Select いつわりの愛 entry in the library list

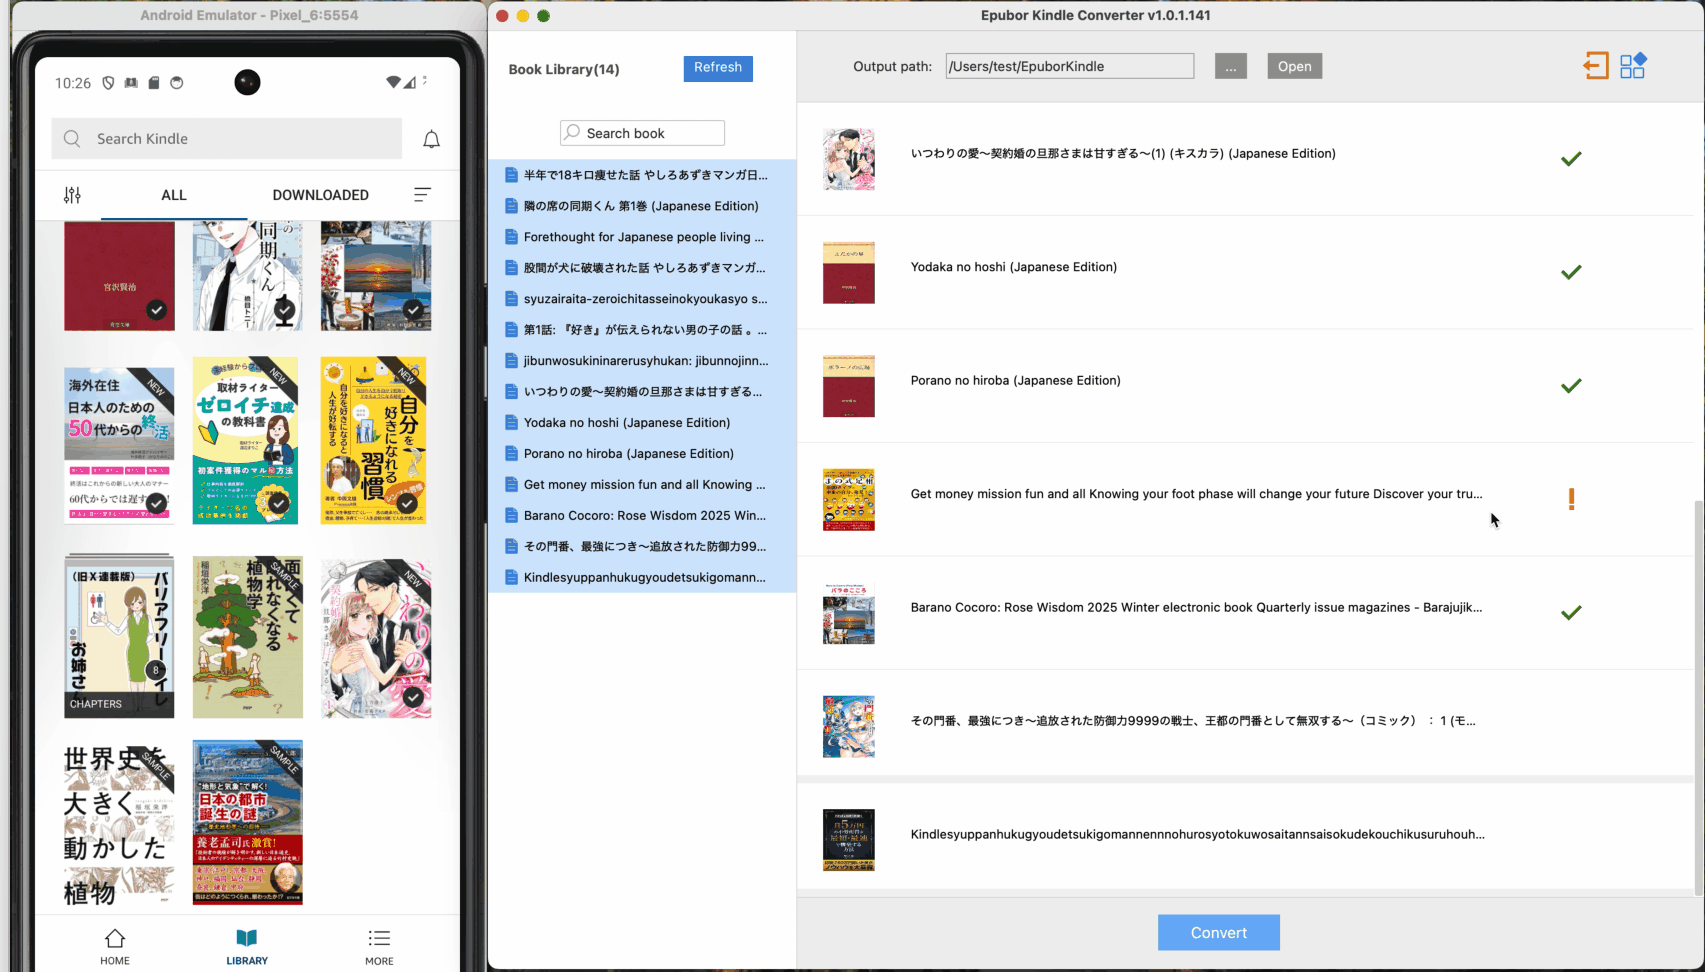642,392
